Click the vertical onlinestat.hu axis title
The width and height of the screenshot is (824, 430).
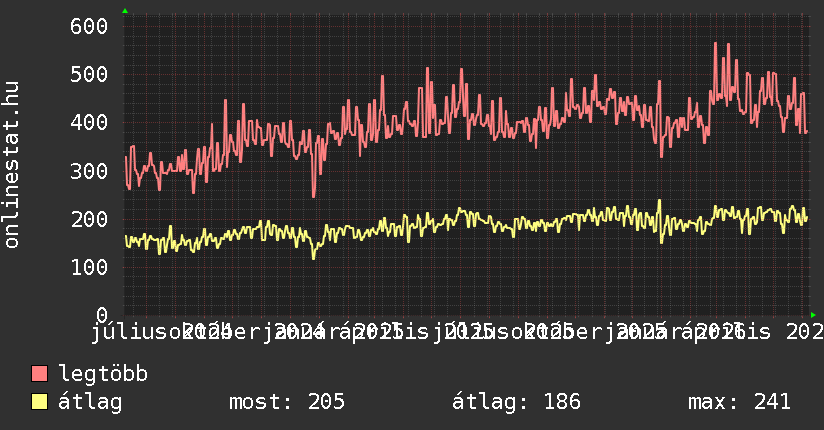pos(11,165)
